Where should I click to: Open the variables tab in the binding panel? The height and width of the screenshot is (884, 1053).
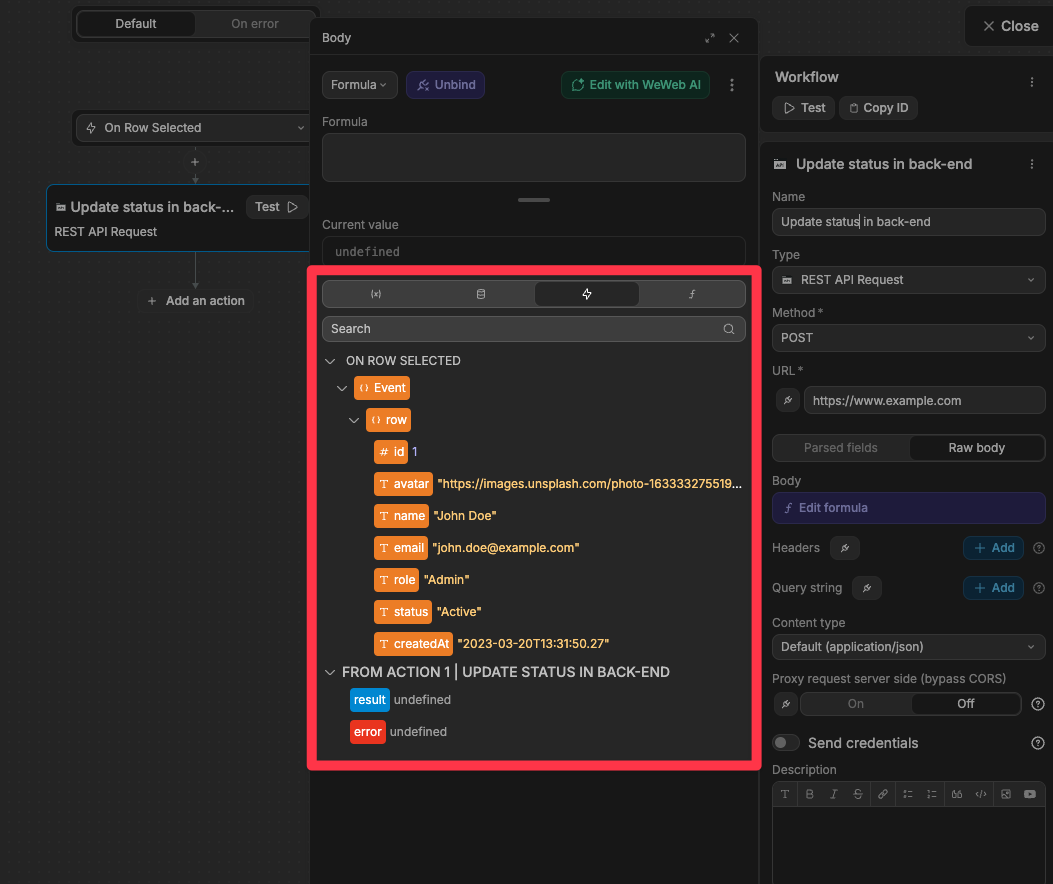pos(376,294)
